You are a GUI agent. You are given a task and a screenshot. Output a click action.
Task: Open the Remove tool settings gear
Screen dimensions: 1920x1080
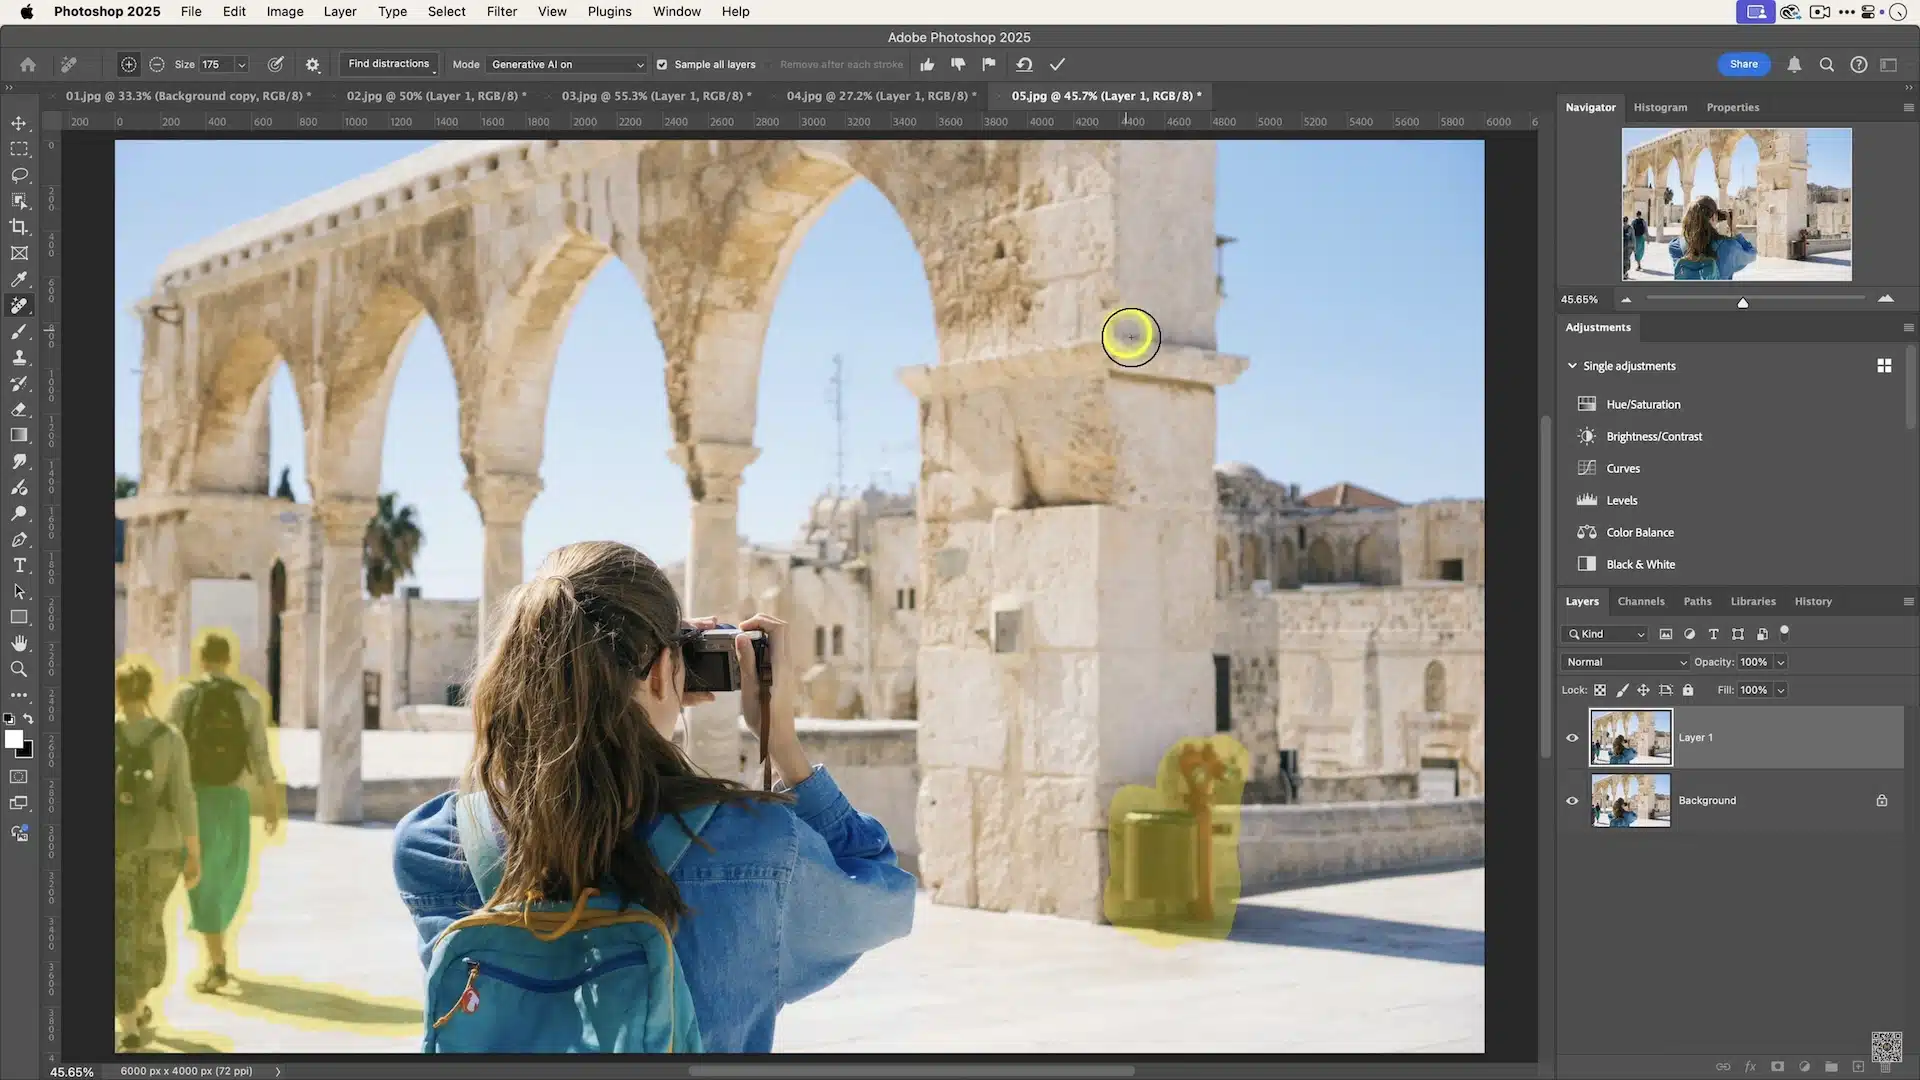(312, 64)
